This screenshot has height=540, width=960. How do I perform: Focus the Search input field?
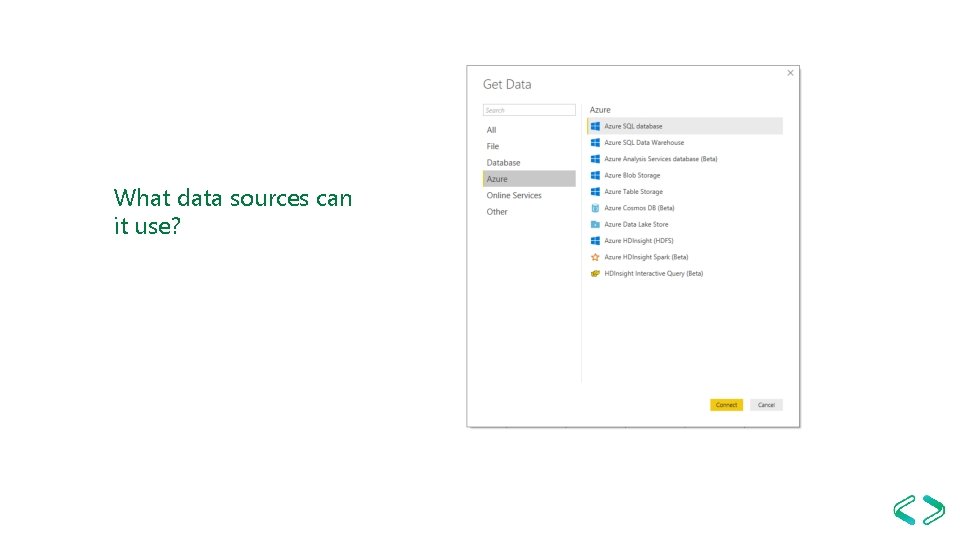(529, 110)
